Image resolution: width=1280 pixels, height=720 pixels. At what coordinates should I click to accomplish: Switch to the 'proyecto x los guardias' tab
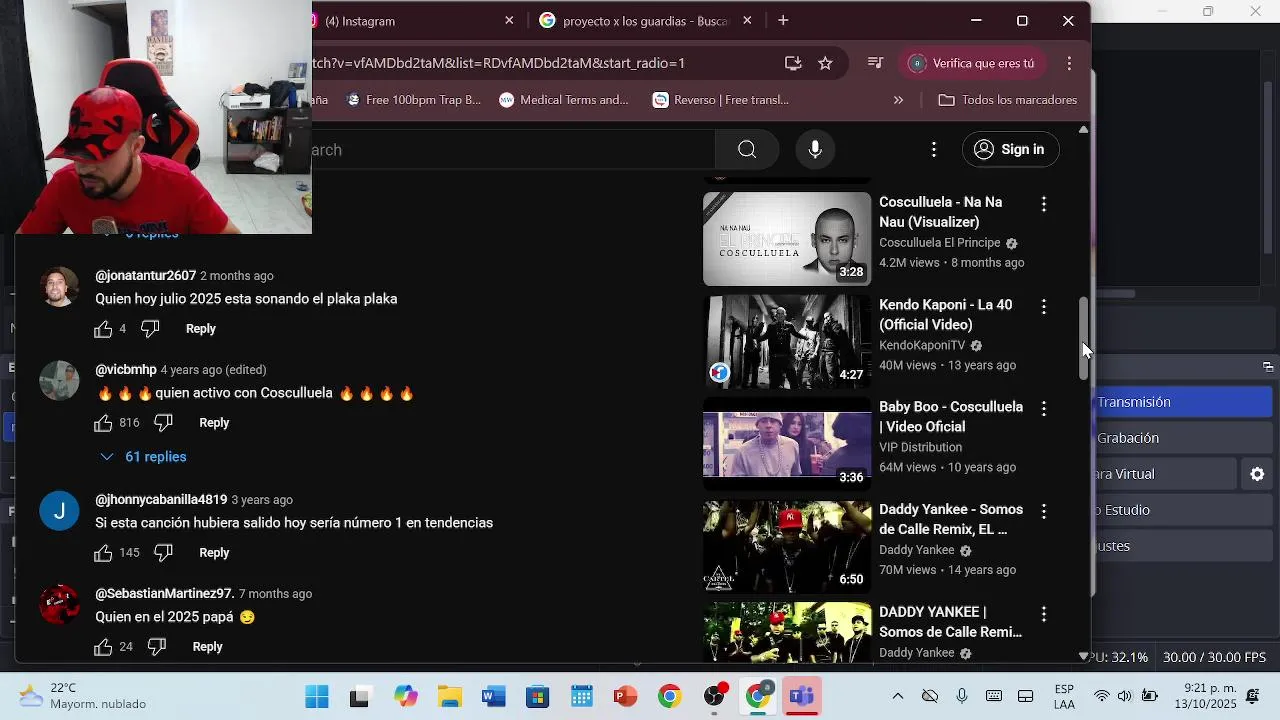[x=645, y=21]
